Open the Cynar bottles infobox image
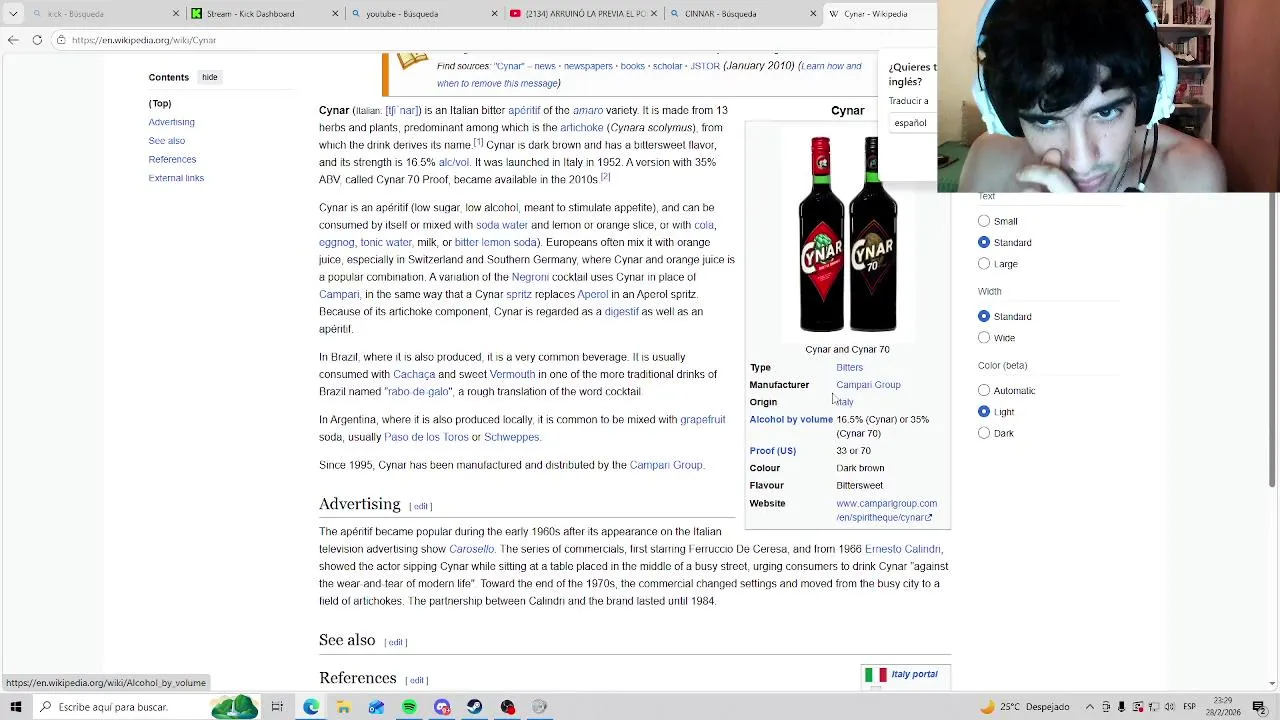Viewport: 1280px width, 720px height. click(x=847, y=233)
